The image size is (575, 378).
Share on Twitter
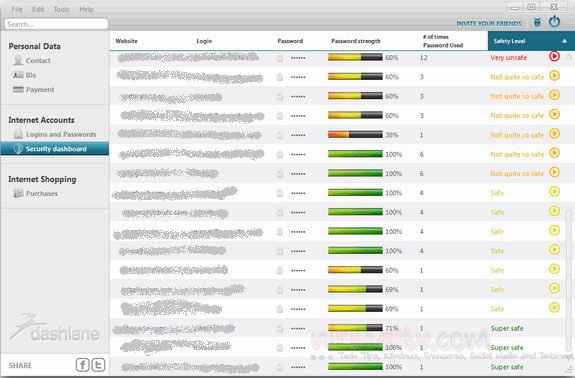tap(98, 365)
